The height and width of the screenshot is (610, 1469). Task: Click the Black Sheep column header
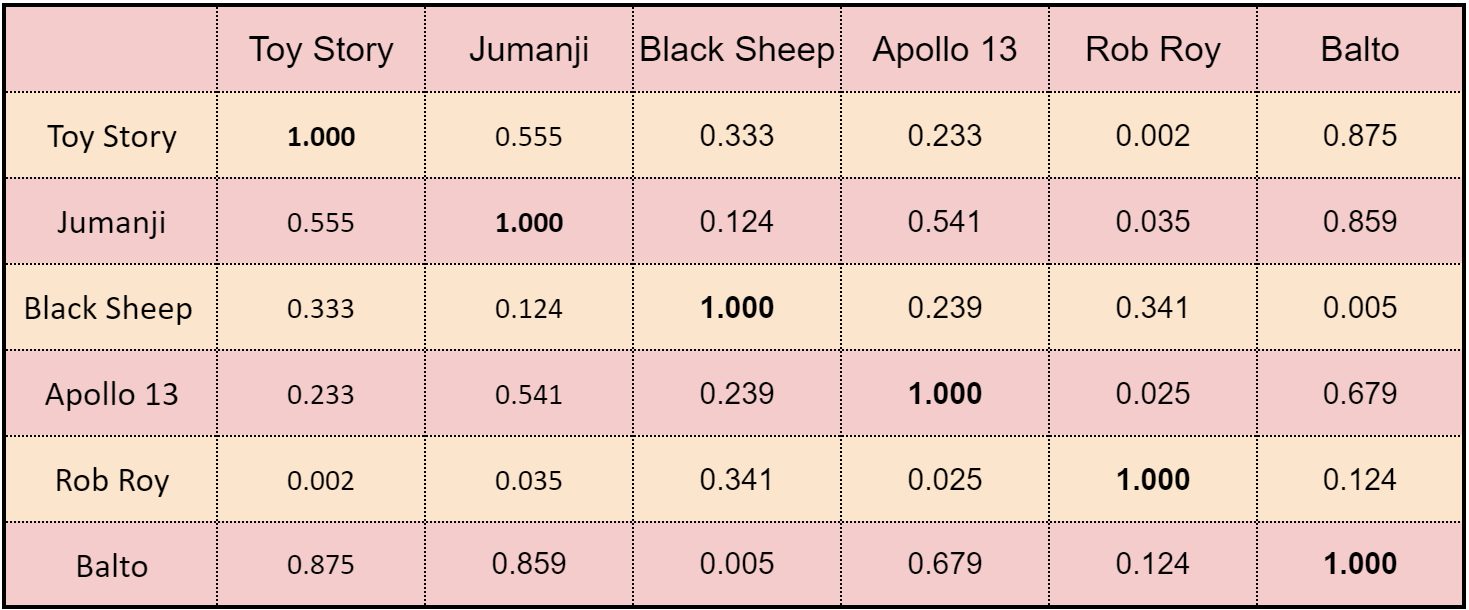point(737,51)
